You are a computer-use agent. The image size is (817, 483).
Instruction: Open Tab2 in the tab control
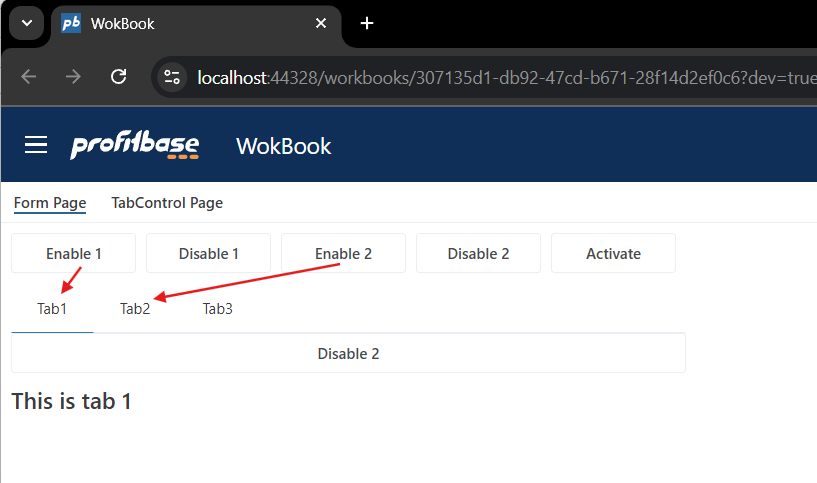point(135,309)
